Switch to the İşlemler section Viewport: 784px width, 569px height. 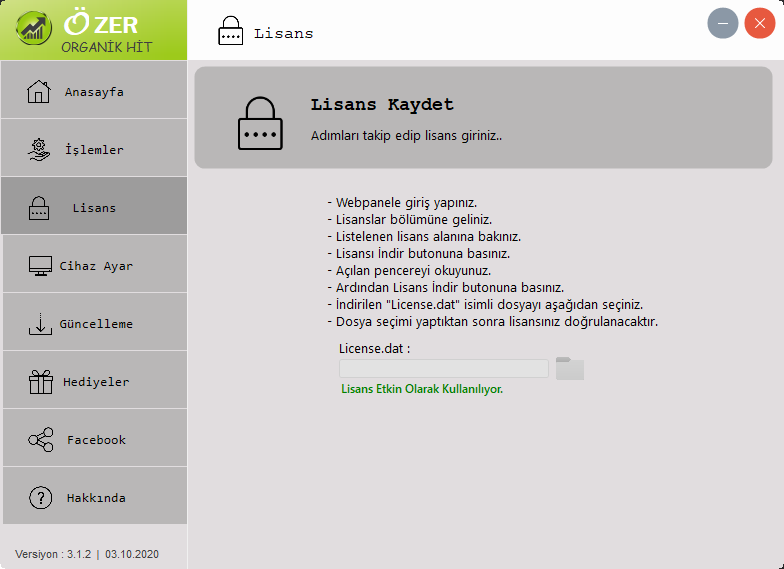[x=94, y=148]
